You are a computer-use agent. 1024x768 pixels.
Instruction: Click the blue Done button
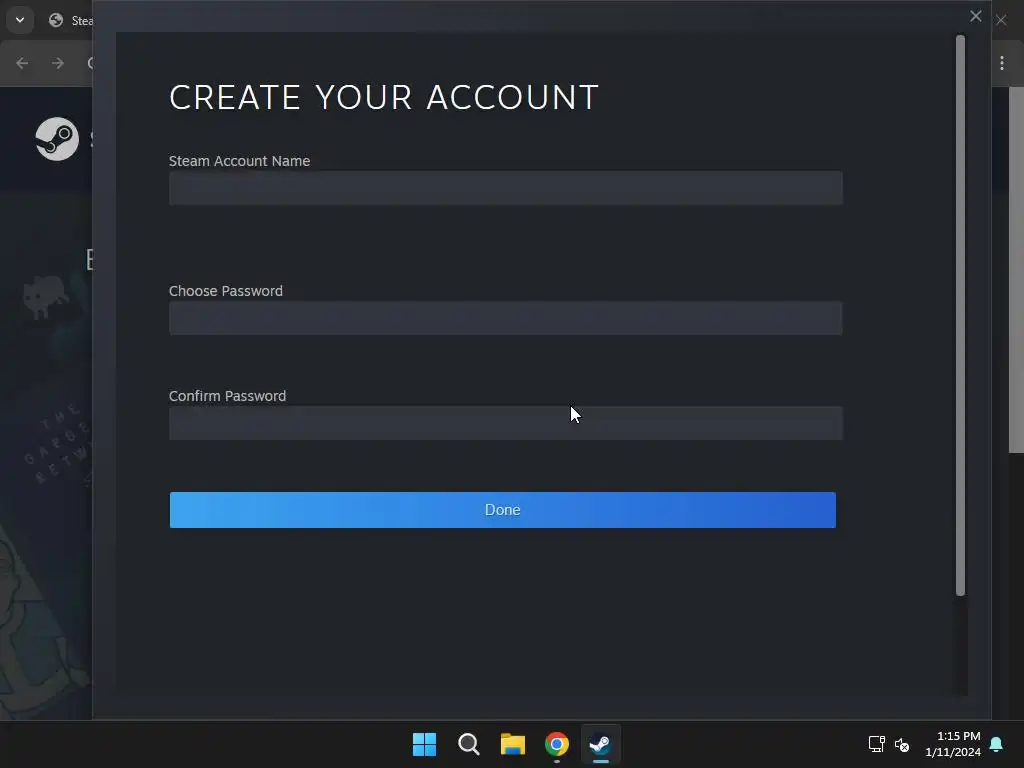pyautogui.click(x=502, y=510)
